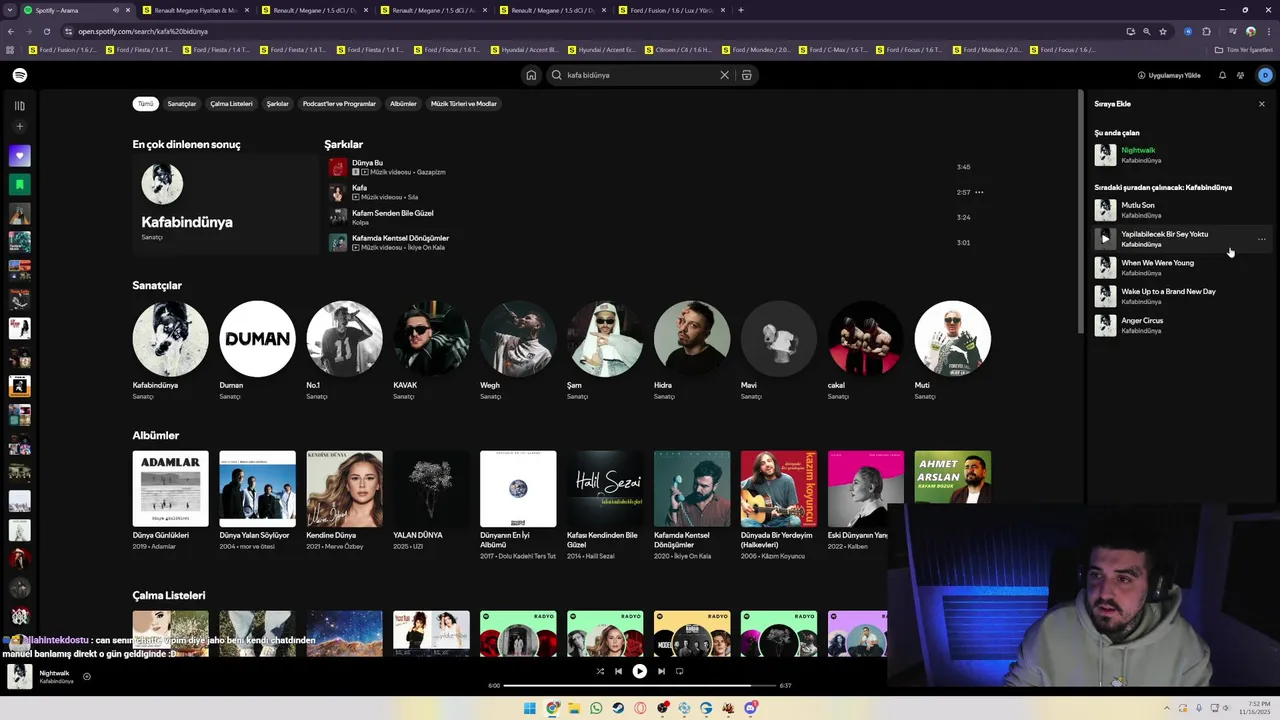Select Wake Up to a Brand New Day in queue
This screenshot has width=1280, height=720.
[1180, 296]
